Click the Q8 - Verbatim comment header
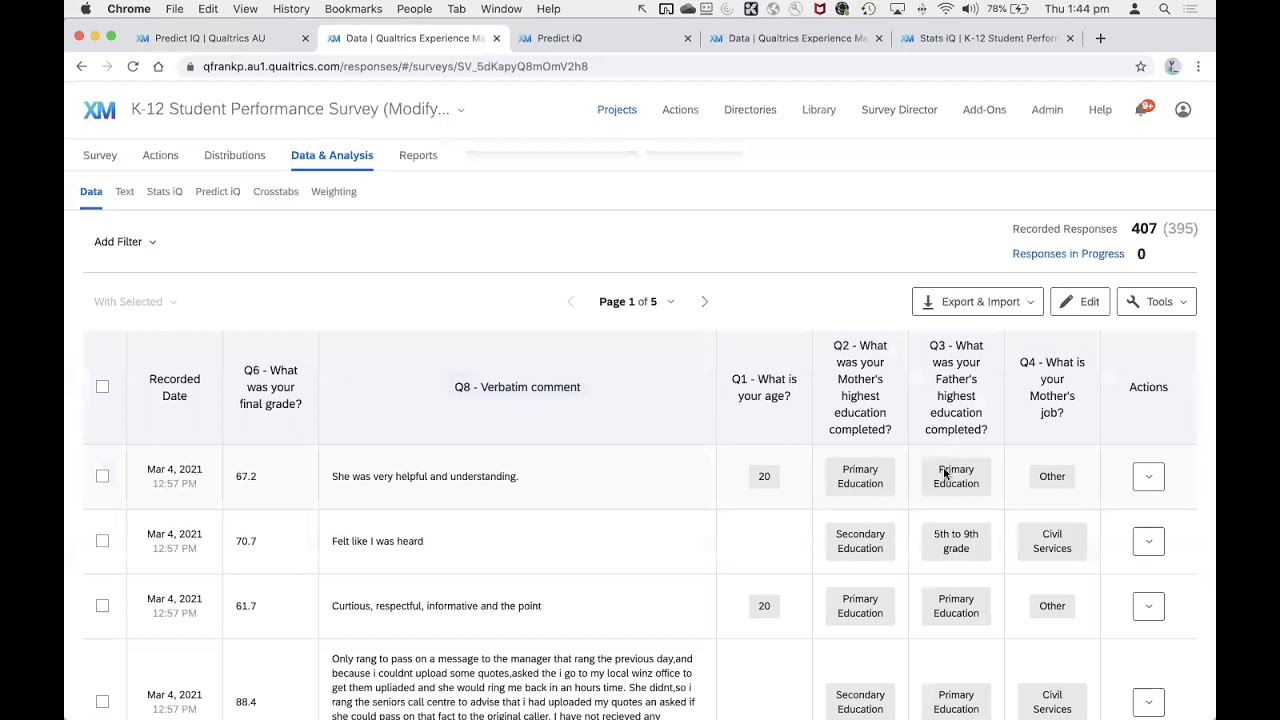The width and height of the screenshot is (1280, 720). coord(517,387)
